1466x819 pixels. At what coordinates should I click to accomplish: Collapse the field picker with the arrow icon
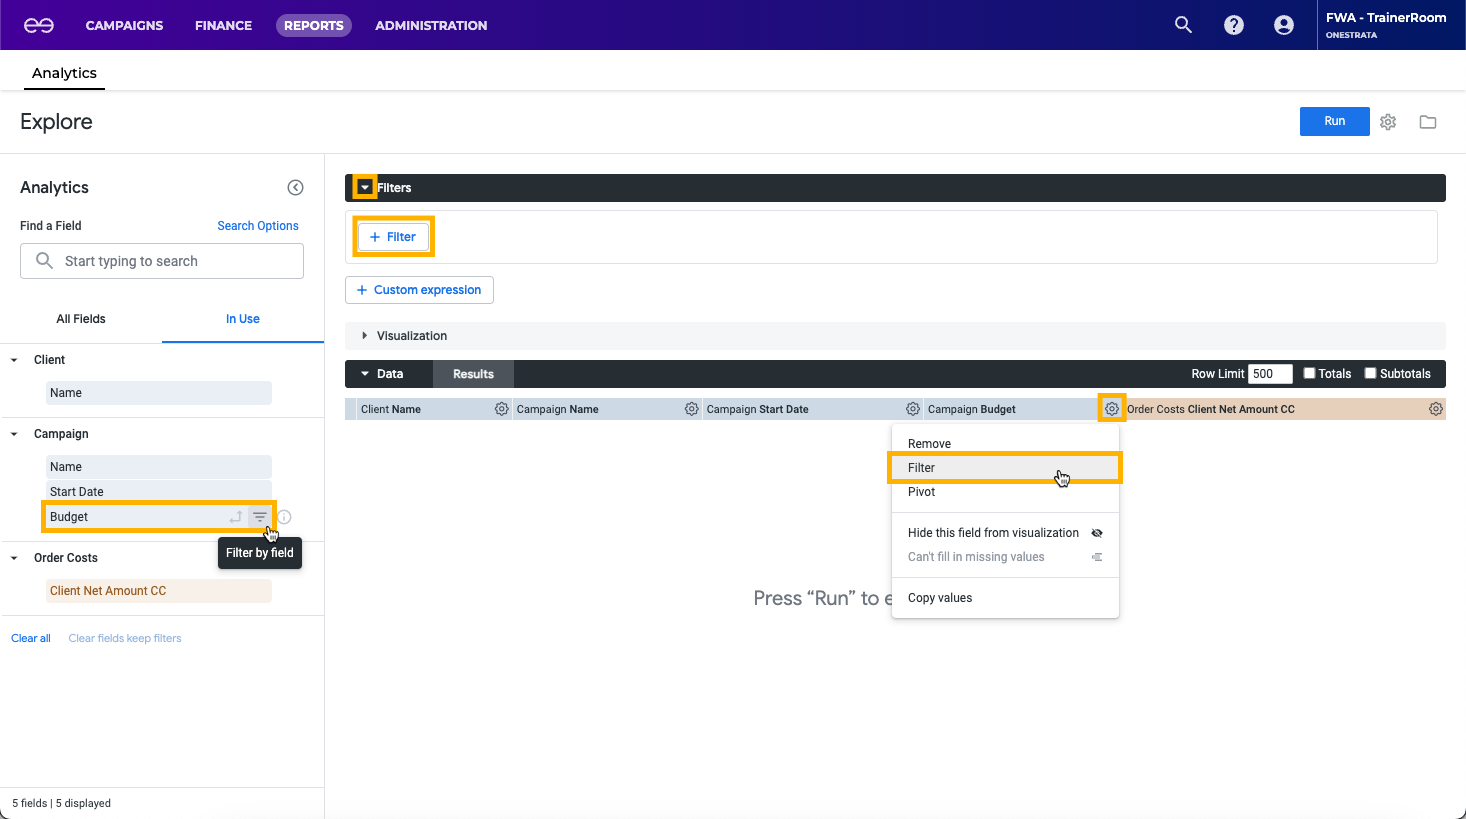click(295, 188)
